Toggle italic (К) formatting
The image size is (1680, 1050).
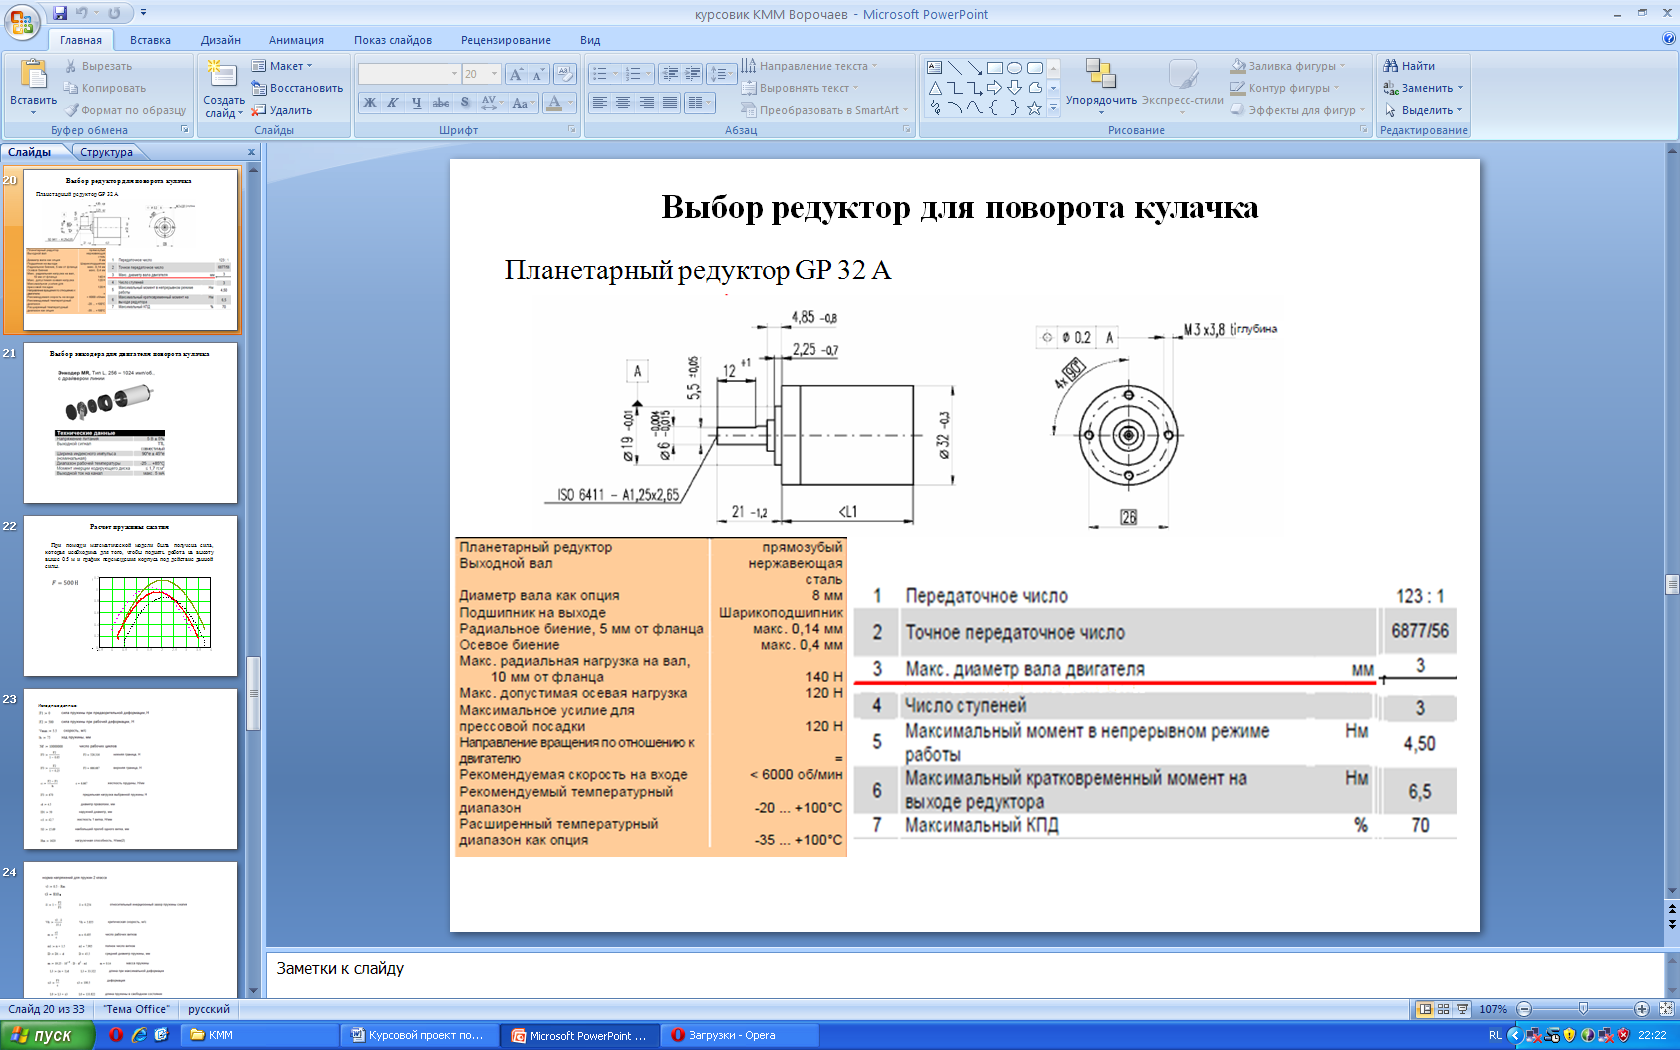393,103
